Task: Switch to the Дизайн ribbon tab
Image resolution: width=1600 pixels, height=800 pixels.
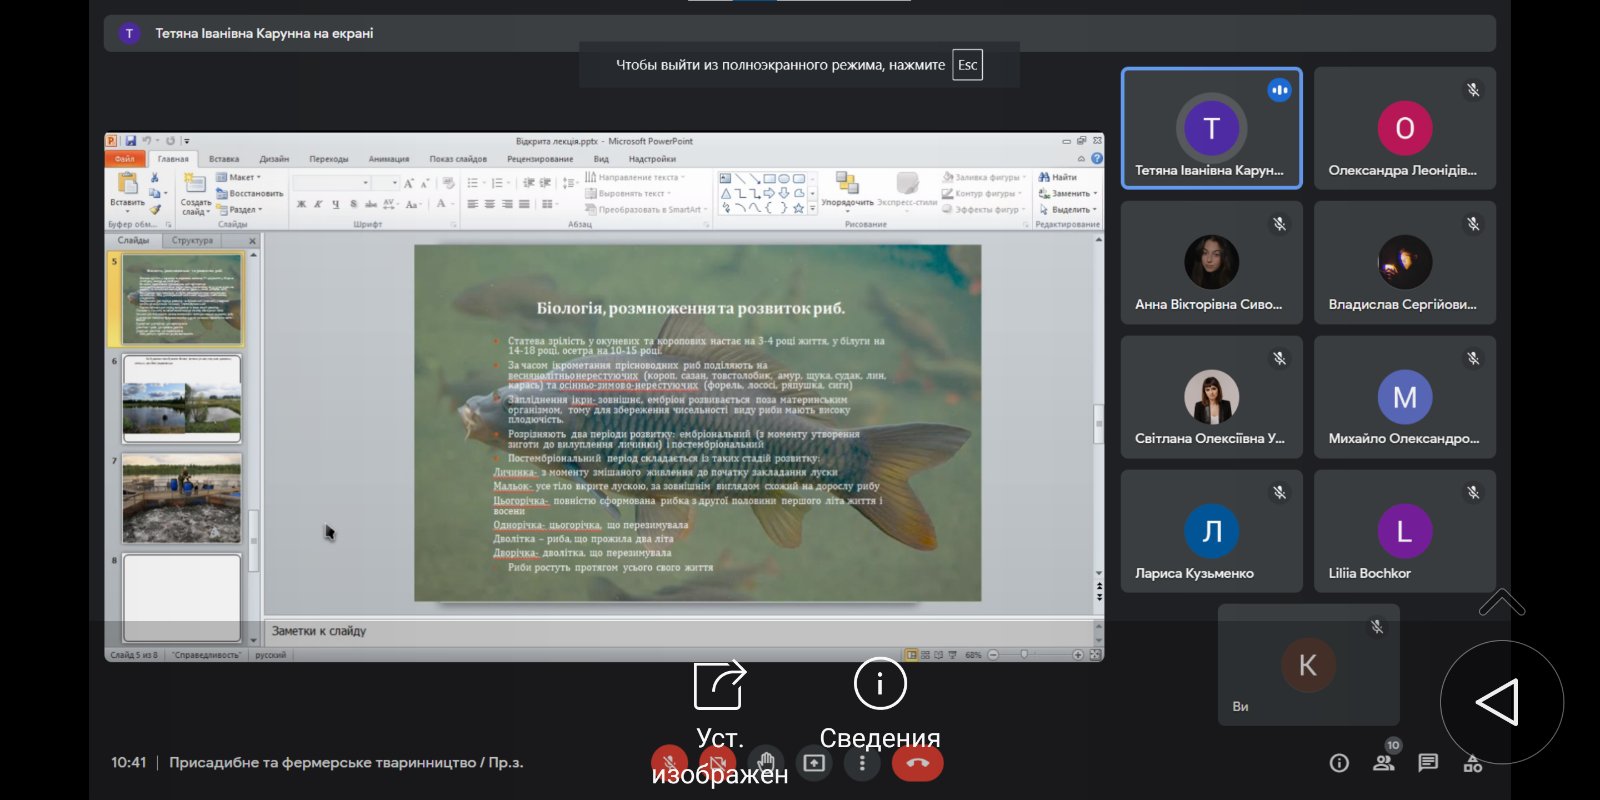Action: pos(274,158)
